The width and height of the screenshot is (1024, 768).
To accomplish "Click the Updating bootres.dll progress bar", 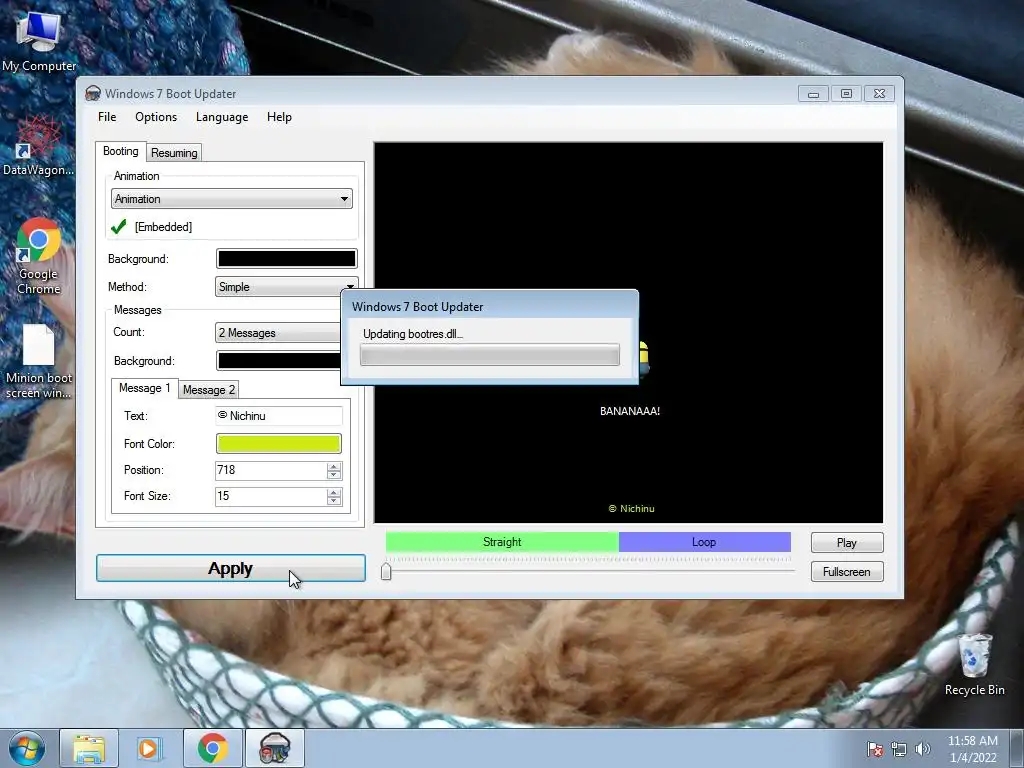I will click(490, 355).
